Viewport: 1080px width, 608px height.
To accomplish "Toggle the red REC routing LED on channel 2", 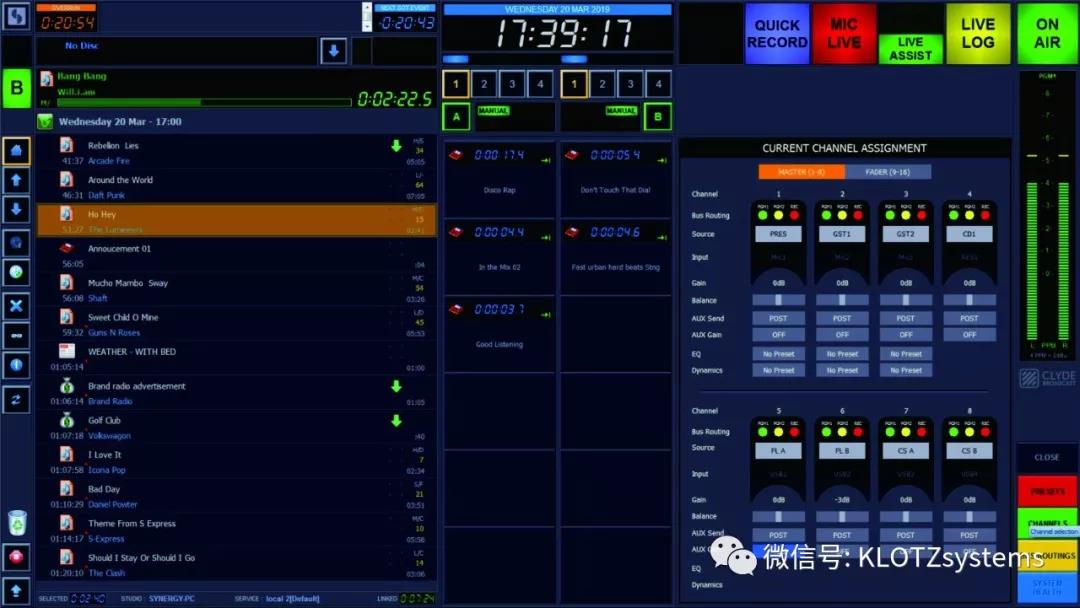I will tap(858, 216).
